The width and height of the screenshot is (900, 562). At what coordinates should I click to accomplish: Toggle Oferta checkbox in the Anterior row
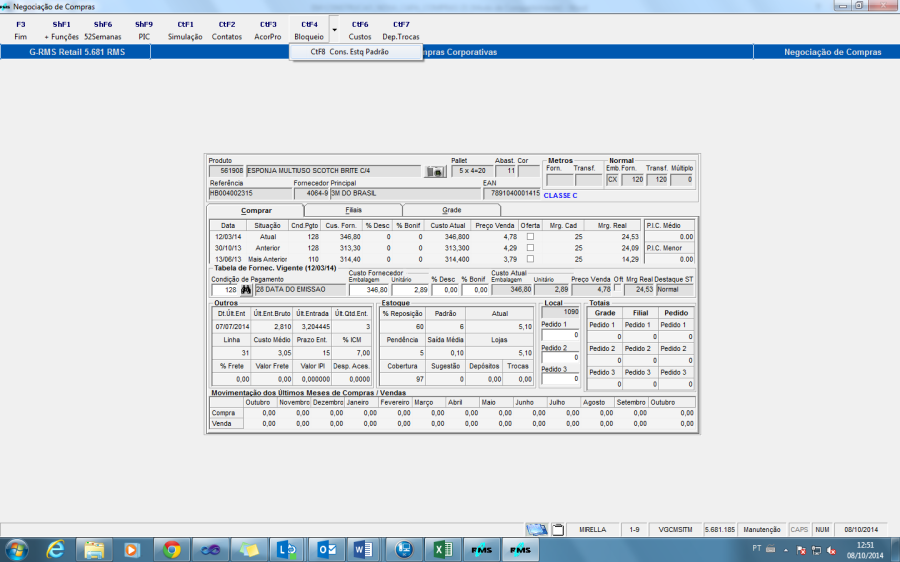click(x=530, y=248)
